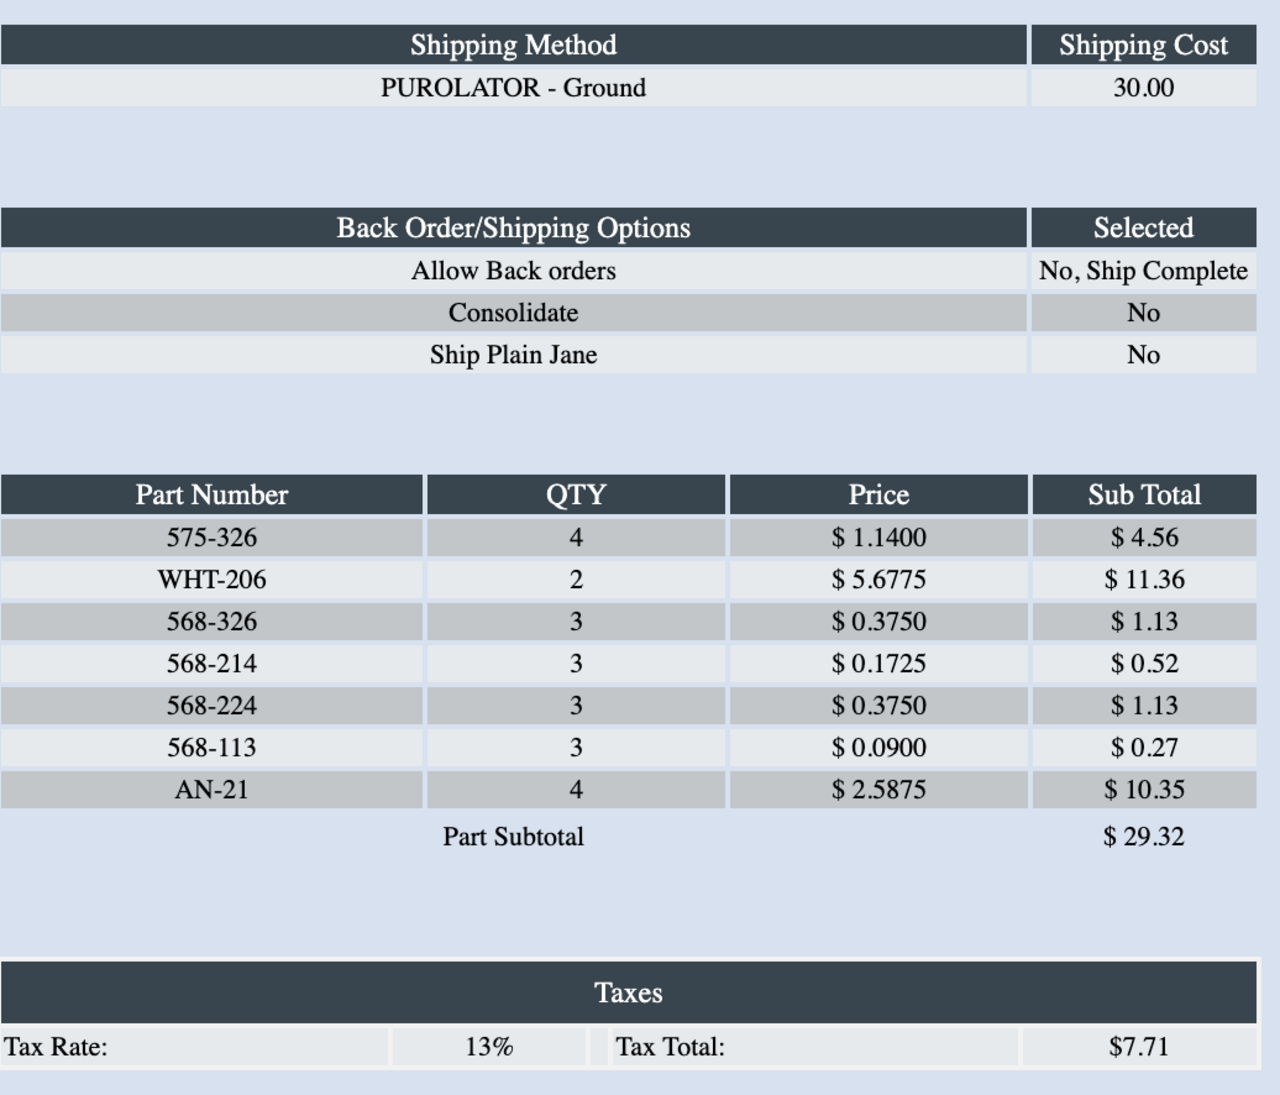This screenshot has width=1280, height=1095.
Task: Select the Ship Plain Jane label
Action: click(513, 355)
